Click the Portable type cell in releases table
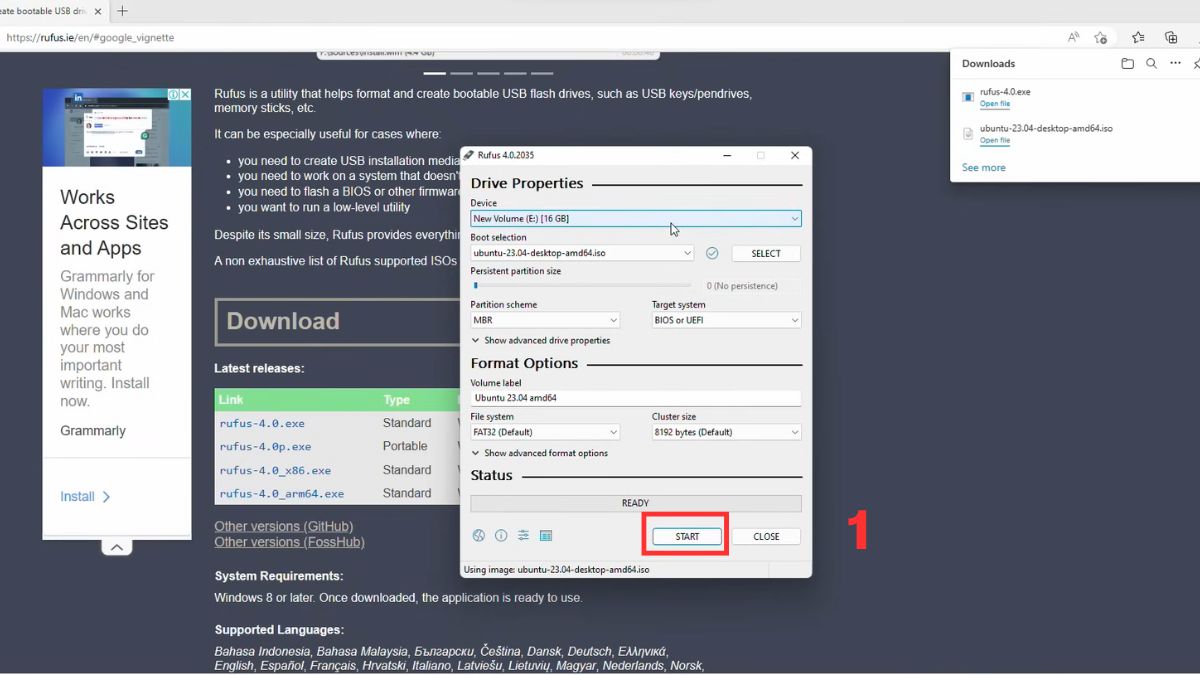 click(x=405, y=446)
